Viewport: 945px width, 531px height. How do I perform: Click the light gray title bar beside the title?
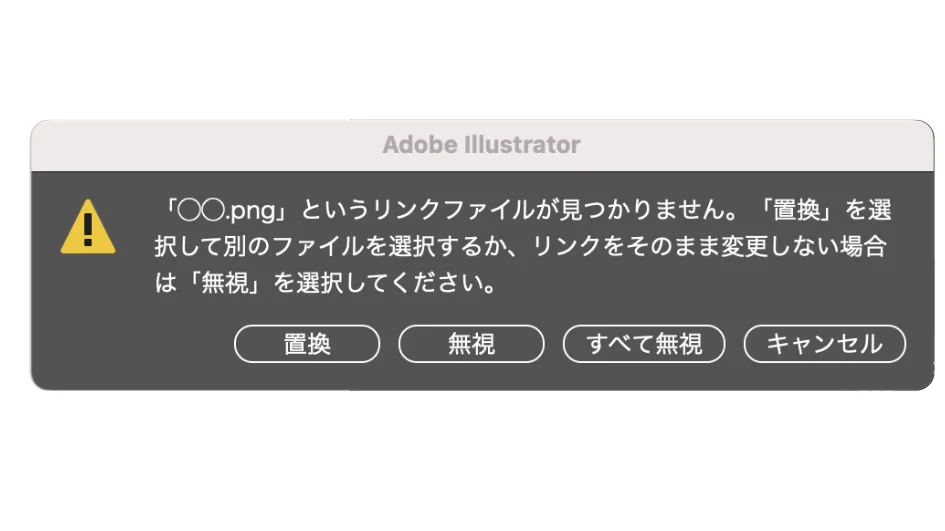[753, 145]
